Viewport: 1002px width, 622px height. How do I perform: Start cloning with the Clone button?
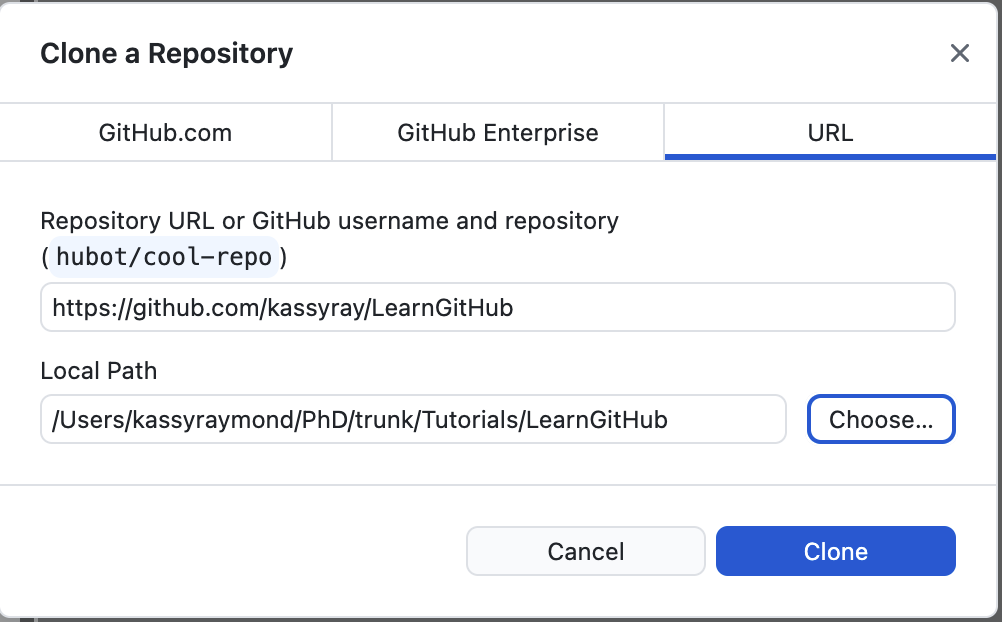click(x=835, y=552)
